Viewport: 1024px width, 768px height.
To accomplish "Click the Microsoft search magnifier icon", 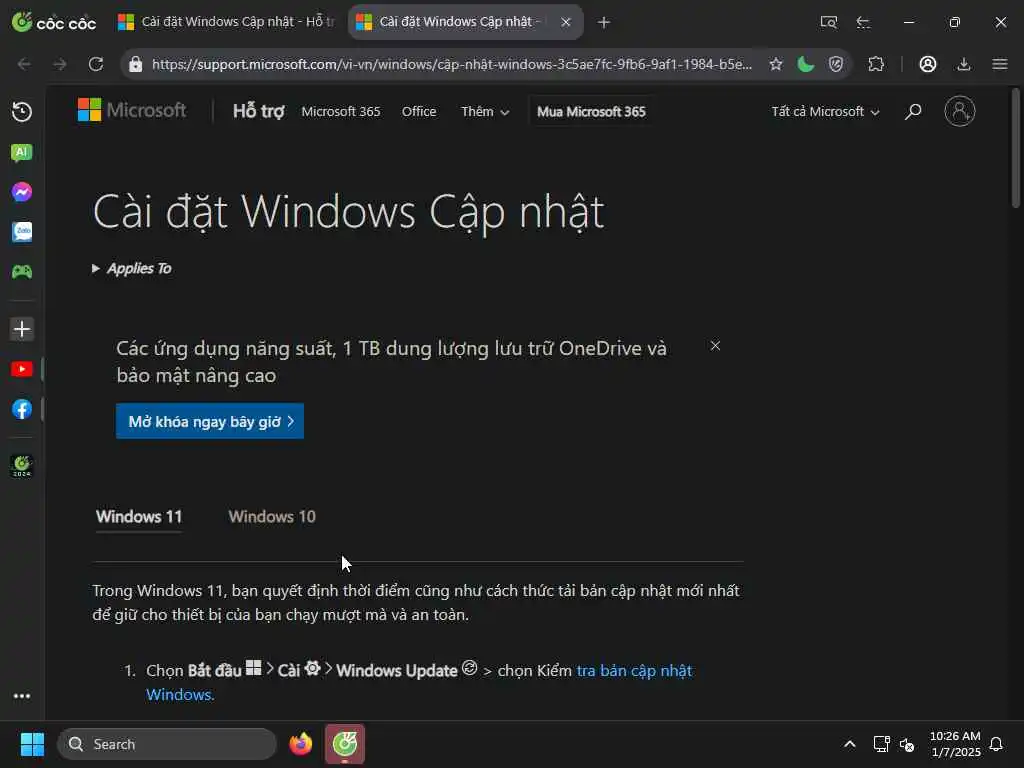I will 913,112.
